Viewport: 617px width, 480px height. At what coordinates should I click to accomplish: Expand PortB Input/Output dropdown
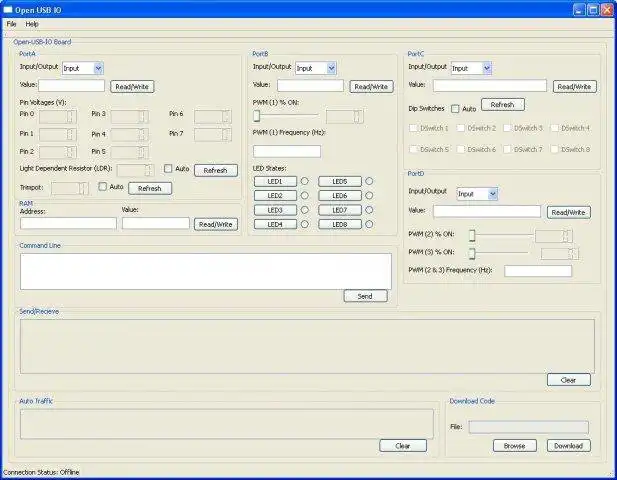pyautogui.click(x=331, y=68)
